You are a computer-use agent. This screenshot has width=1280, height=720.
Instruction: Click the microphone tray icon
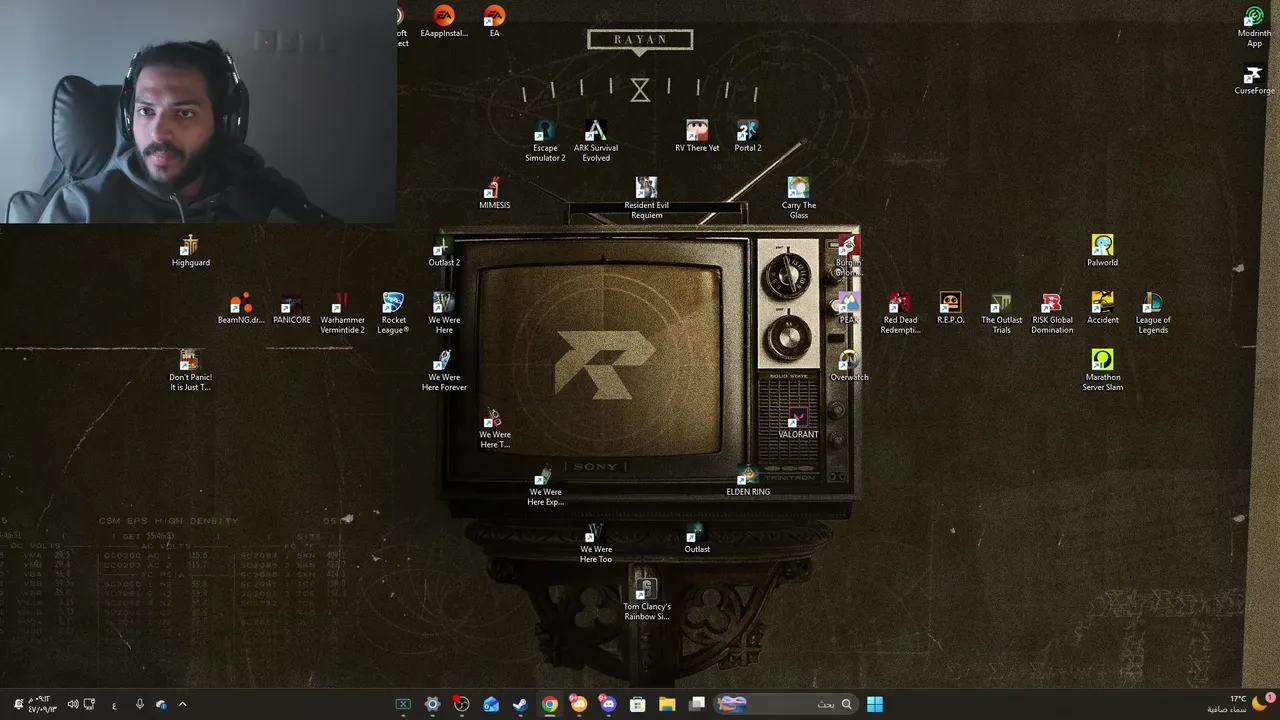click(x=139, y=704)
